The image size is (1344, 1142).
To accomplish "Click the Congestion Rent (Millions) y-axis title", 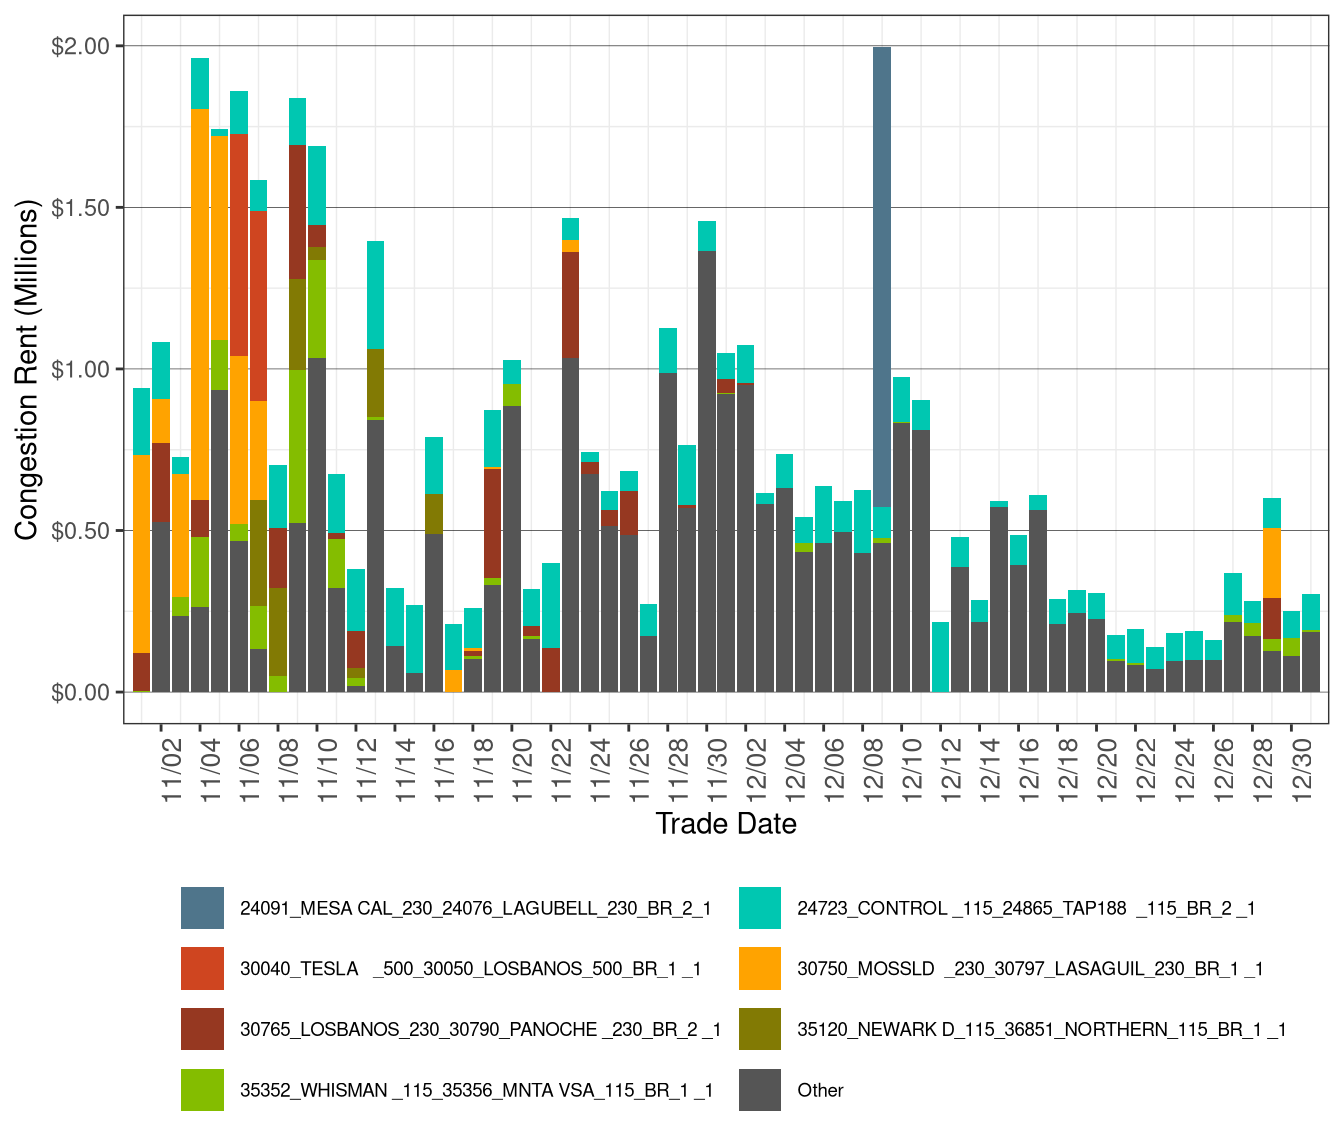I will (x=26, y=370).
